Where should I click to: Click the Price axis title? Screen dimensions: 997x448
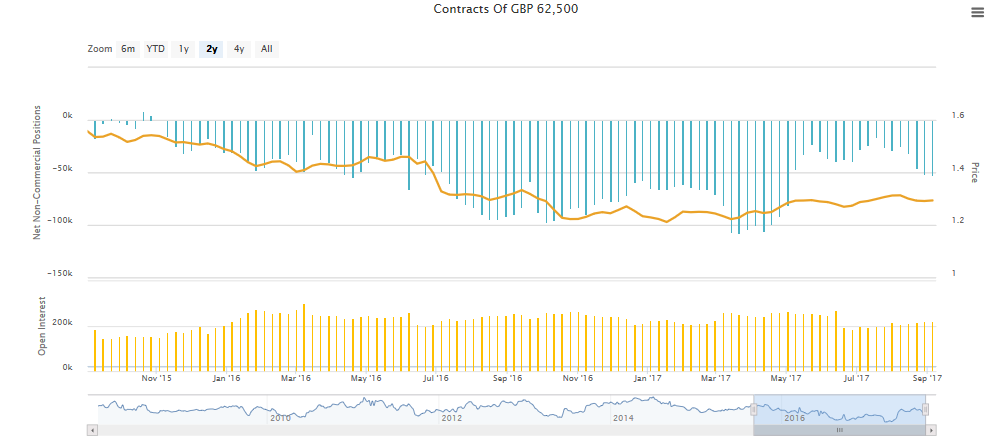(x=973, y=172)
